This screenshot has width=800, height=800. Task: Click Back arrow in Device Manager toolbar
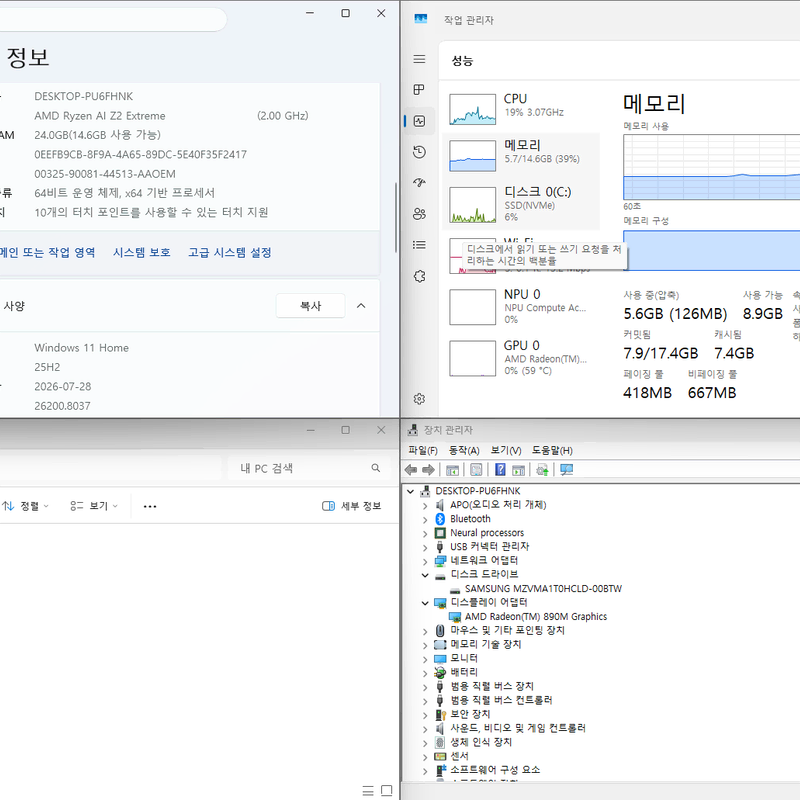pyautogui.click(x=411, y=469)
